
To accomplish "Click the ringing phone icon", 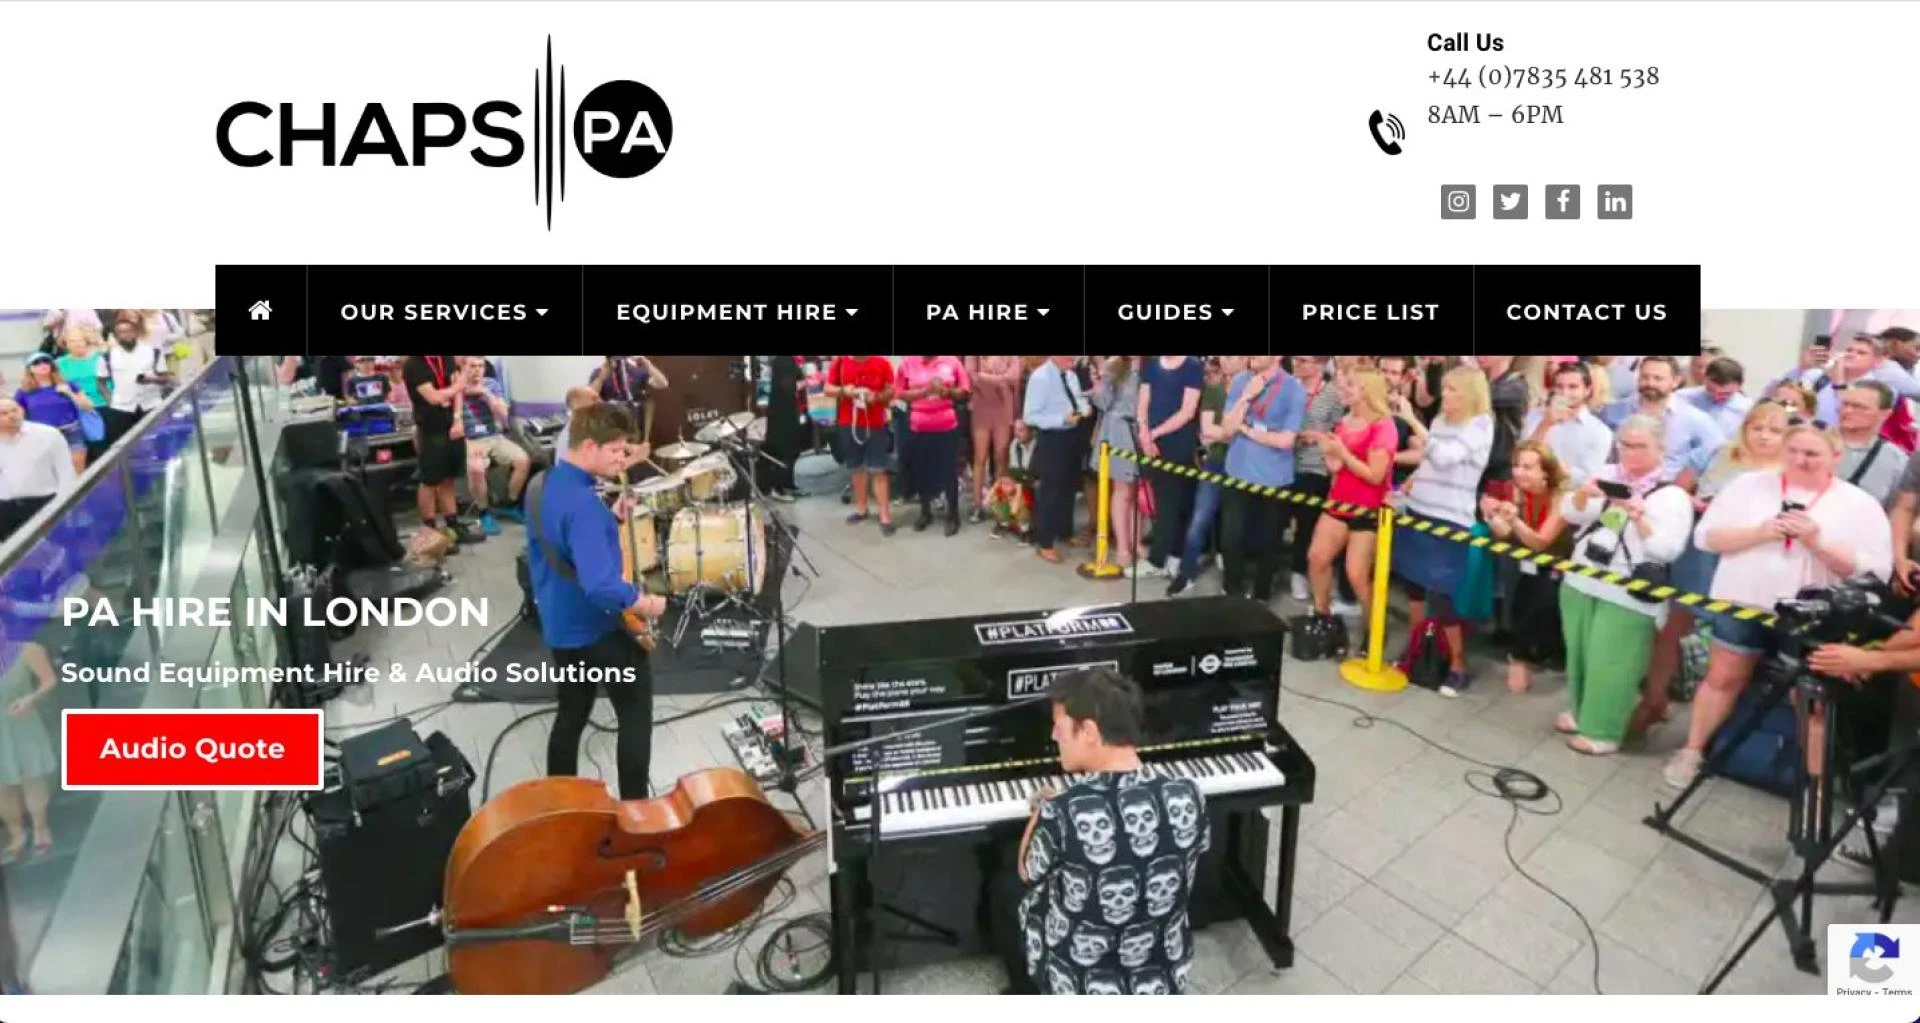I will pos(1386,132).
